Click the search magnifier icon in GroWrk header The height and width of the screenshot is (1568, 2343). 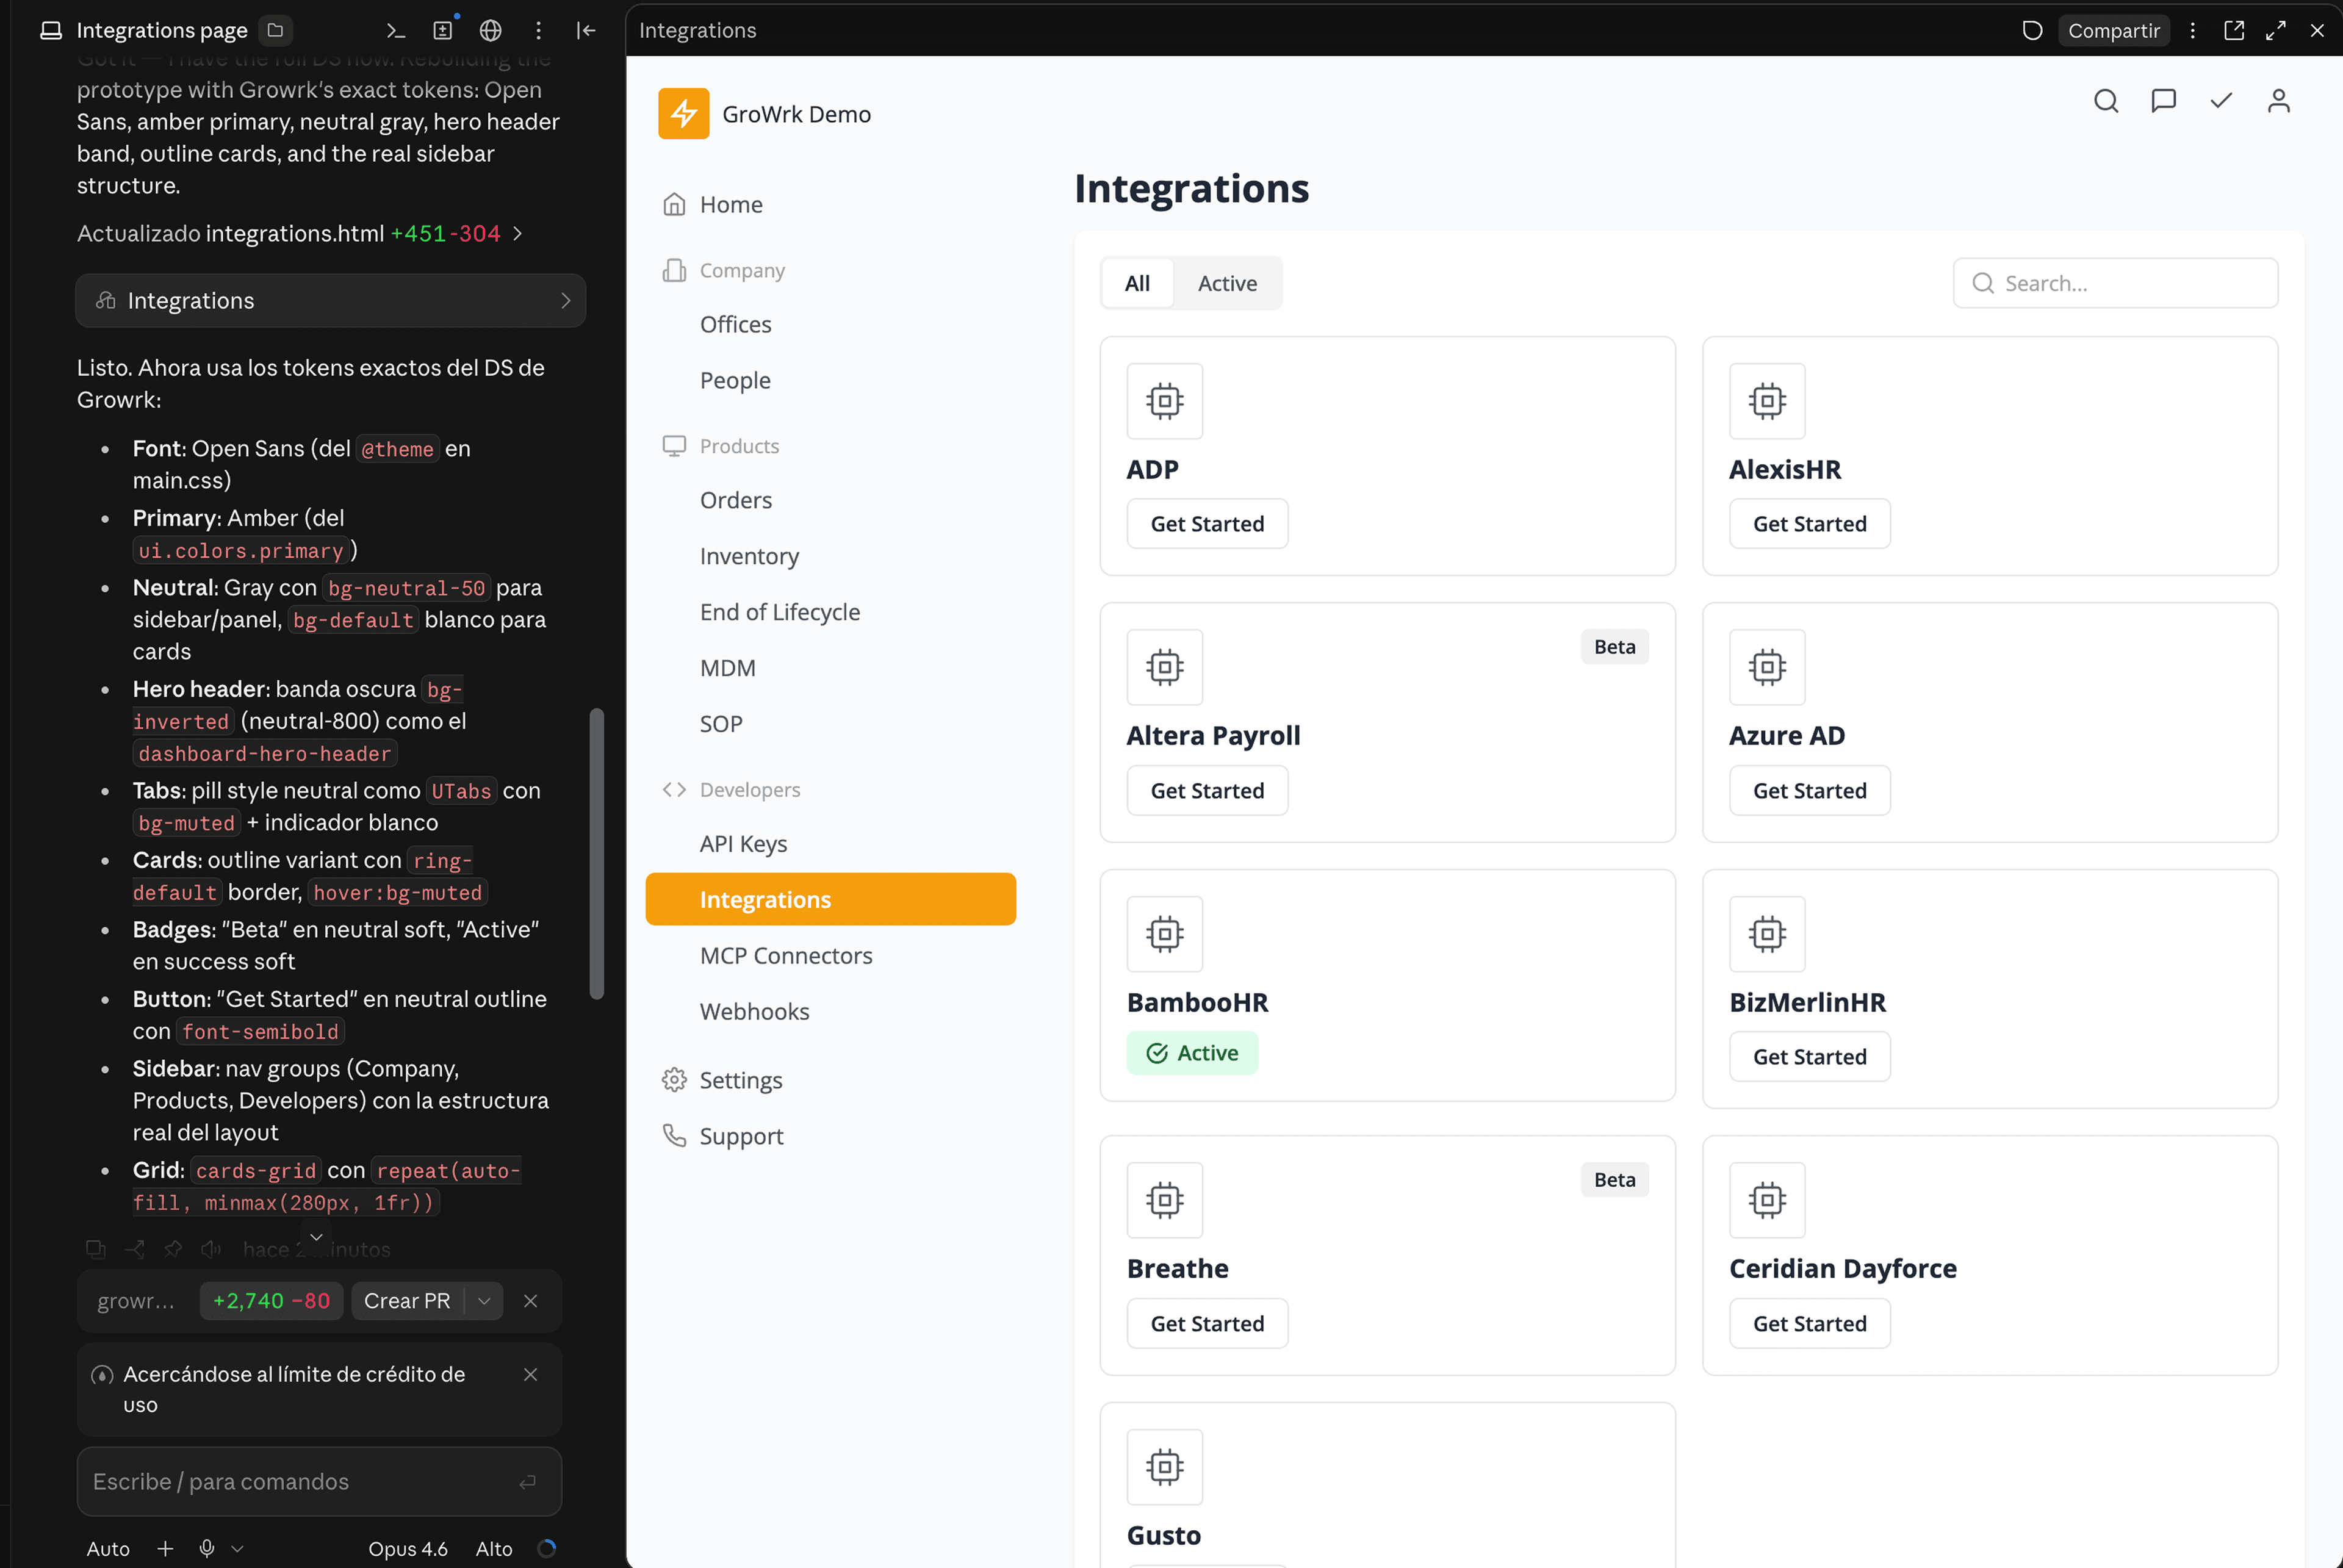2106,101
